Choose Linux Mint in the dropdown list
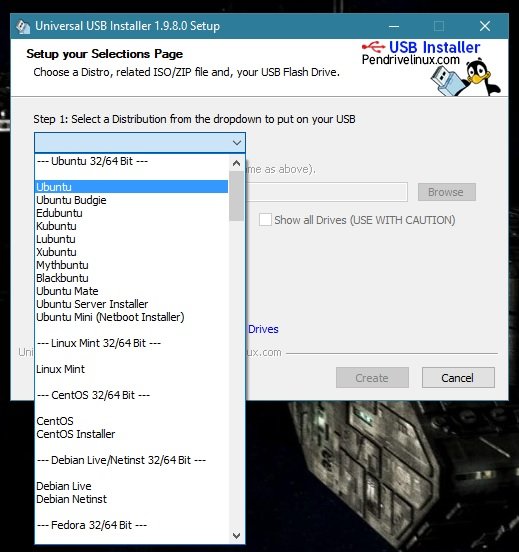The height and width of the screenshot is (552, 519). point(131,369)
